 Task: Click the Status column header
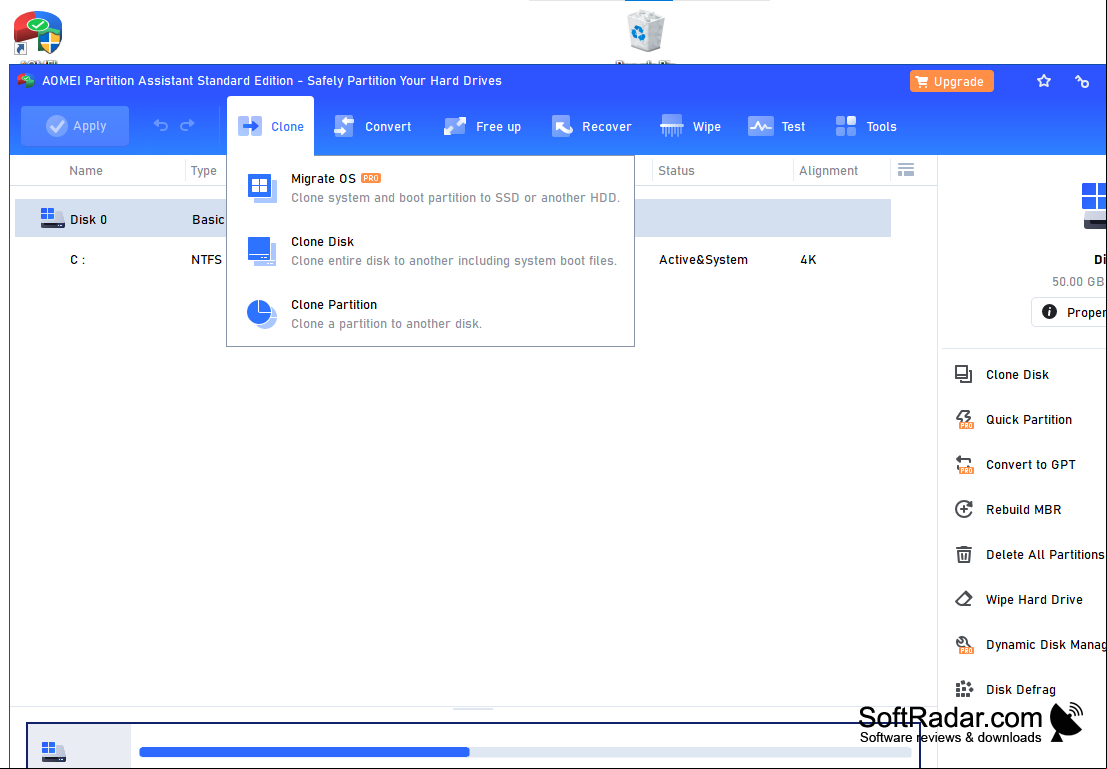coord(676,171)
